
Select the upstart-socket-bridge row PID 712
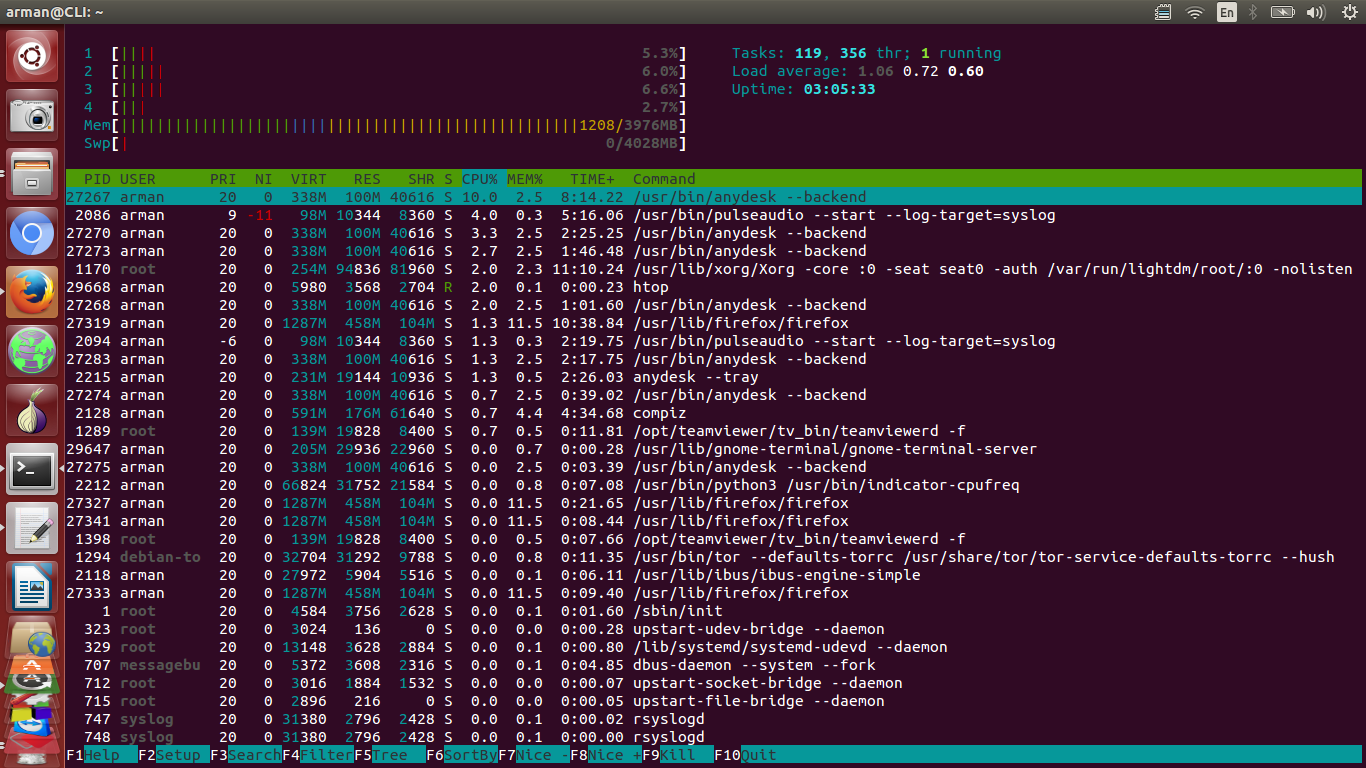714,683
